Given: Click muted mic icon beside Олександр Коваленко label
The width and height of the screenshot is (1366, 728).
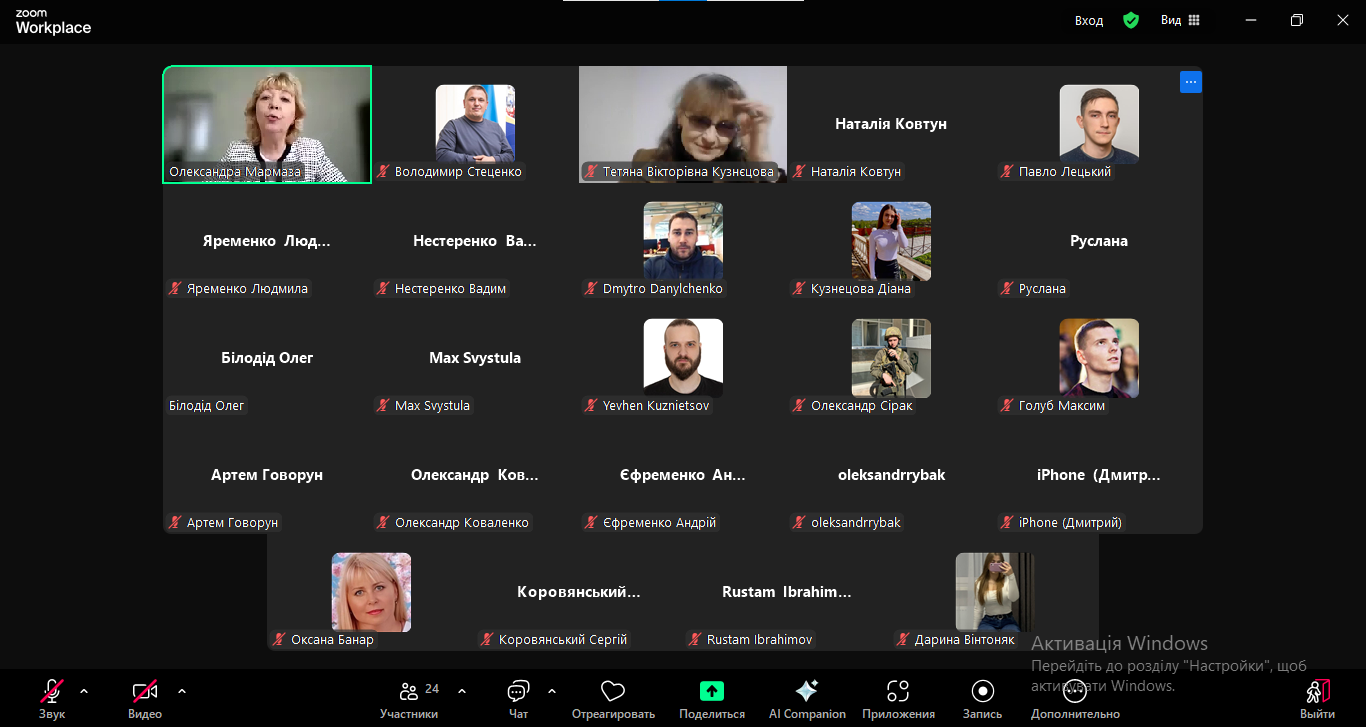Looking at the screenshot, I should pyautogui.click(x=383, y=523).
